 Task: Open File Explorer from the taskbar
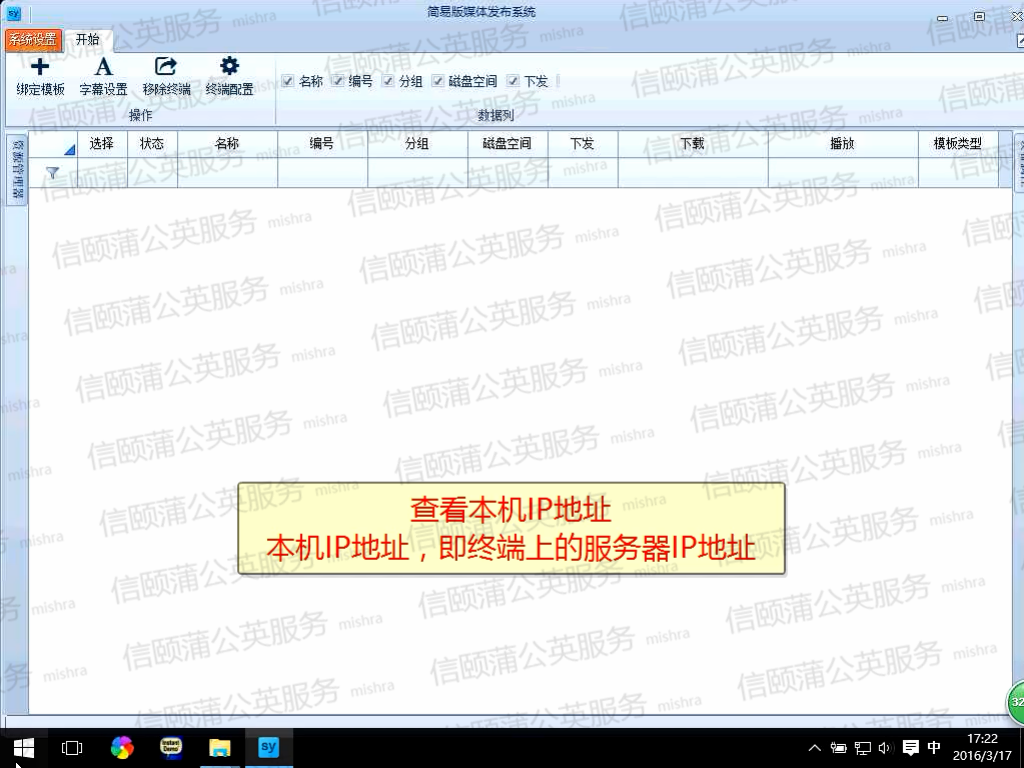coord(219,747)
